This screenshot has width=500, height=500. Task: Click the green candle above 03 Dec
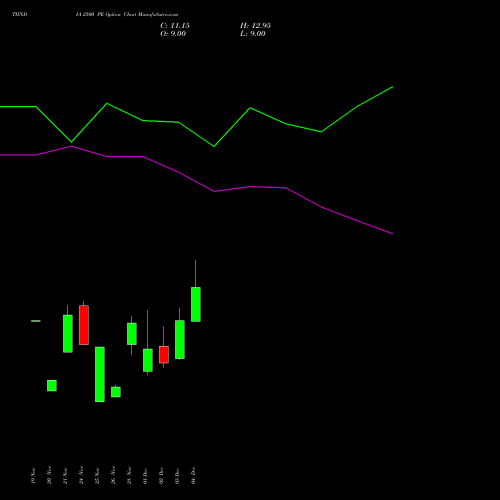(180, 340)
